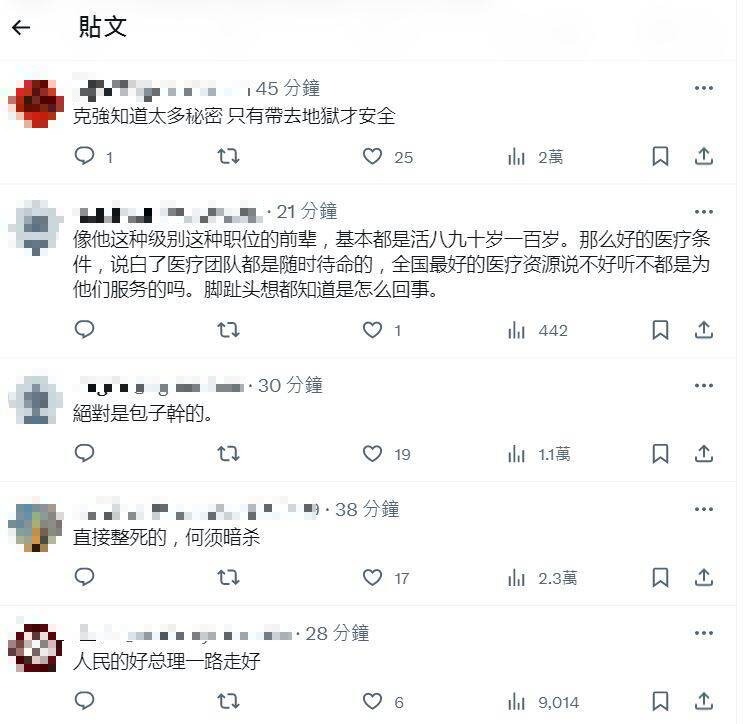743x724 pixels.
Task: Reply to the 45 分鐘 post
Action: pos(85,156)
